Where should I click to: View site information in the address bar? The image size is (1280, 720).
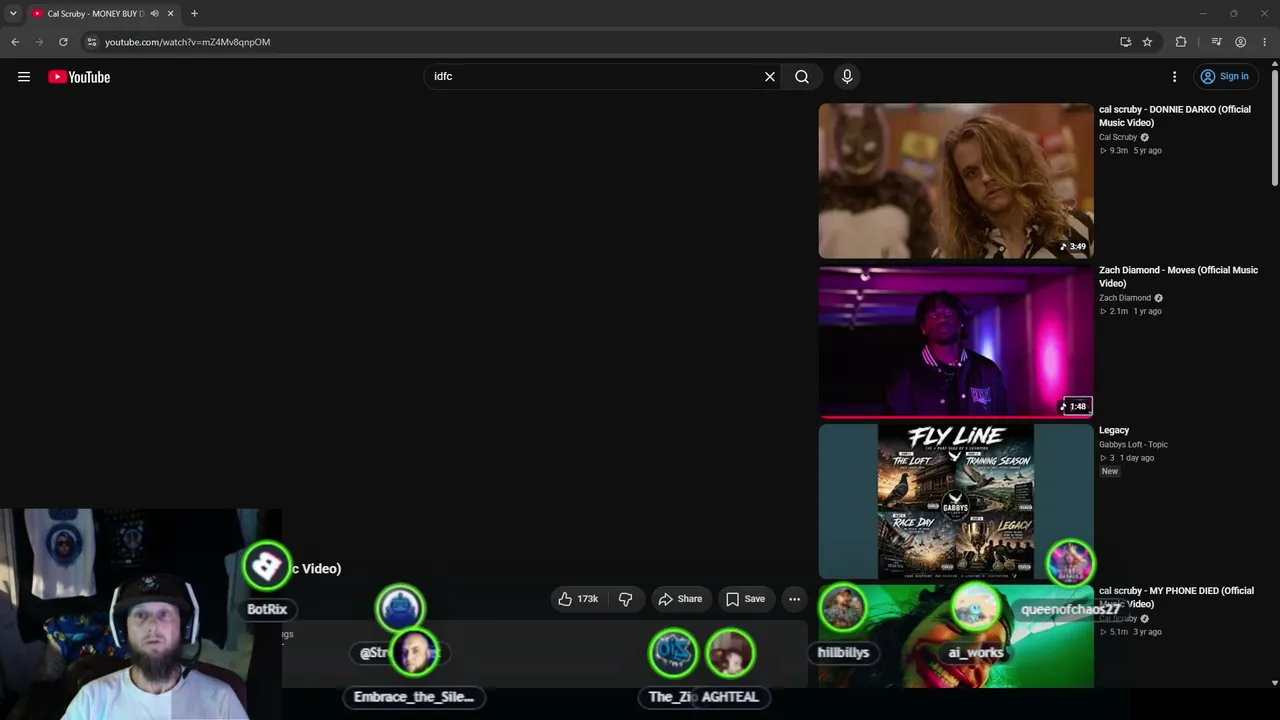pyautogui.click(x=91, y=42)
